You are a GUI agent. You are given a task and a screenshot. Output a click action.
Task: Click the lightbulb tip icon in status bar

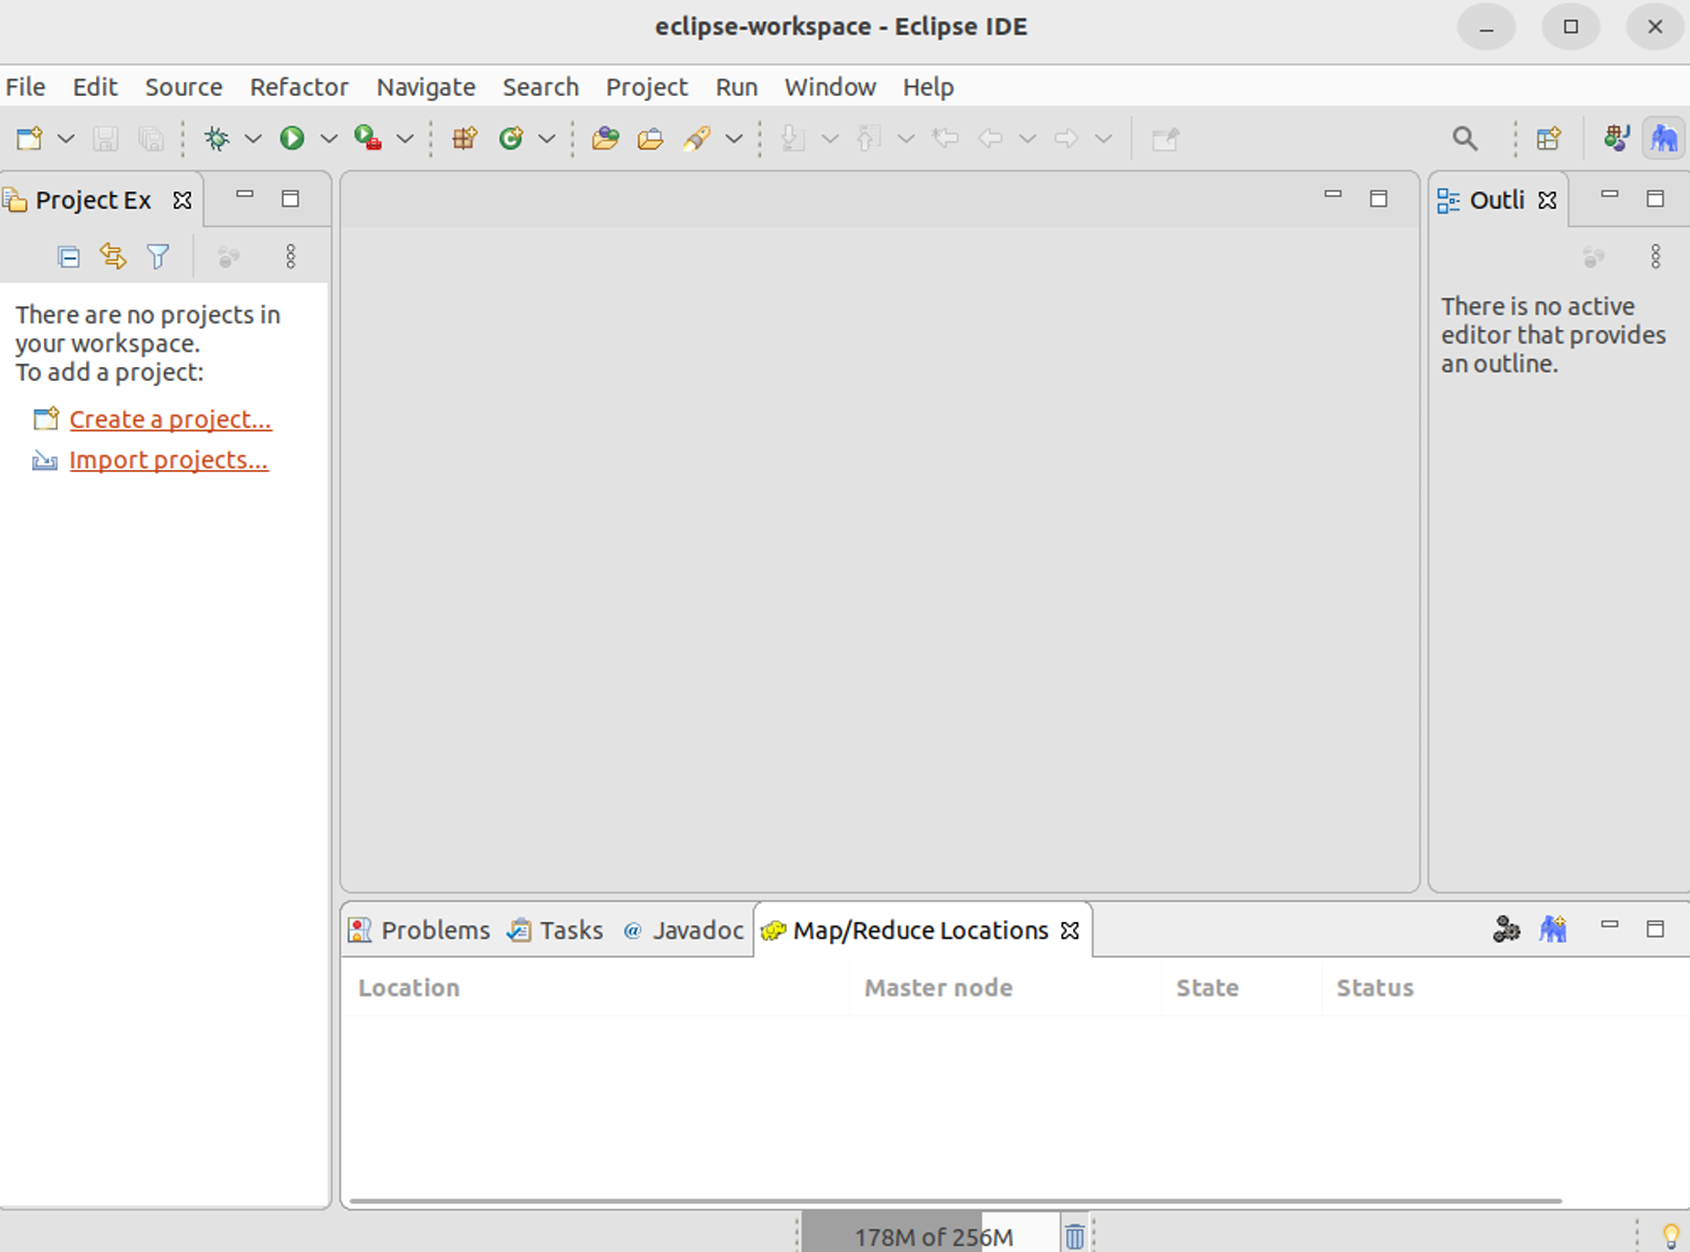[1671, 1237]
